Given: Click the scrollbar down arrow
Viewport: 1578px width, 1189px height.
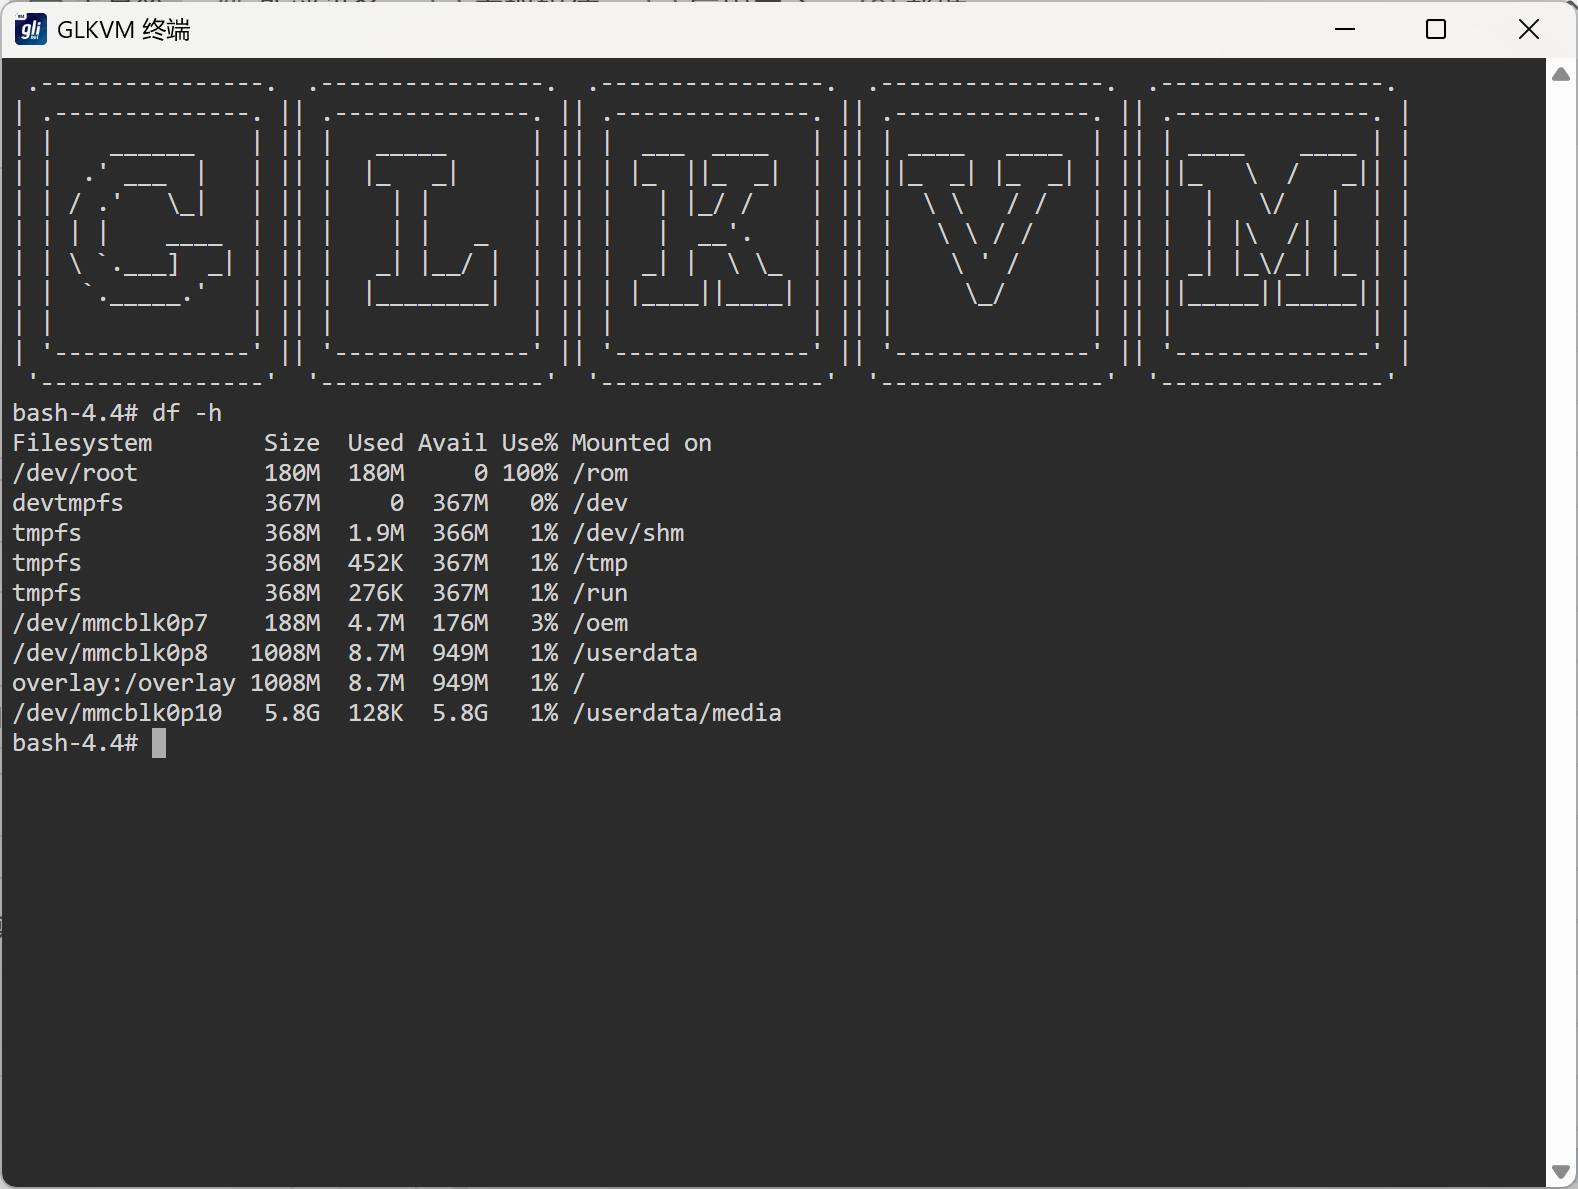Looking at the screenshot, I should [1561, 1172].
